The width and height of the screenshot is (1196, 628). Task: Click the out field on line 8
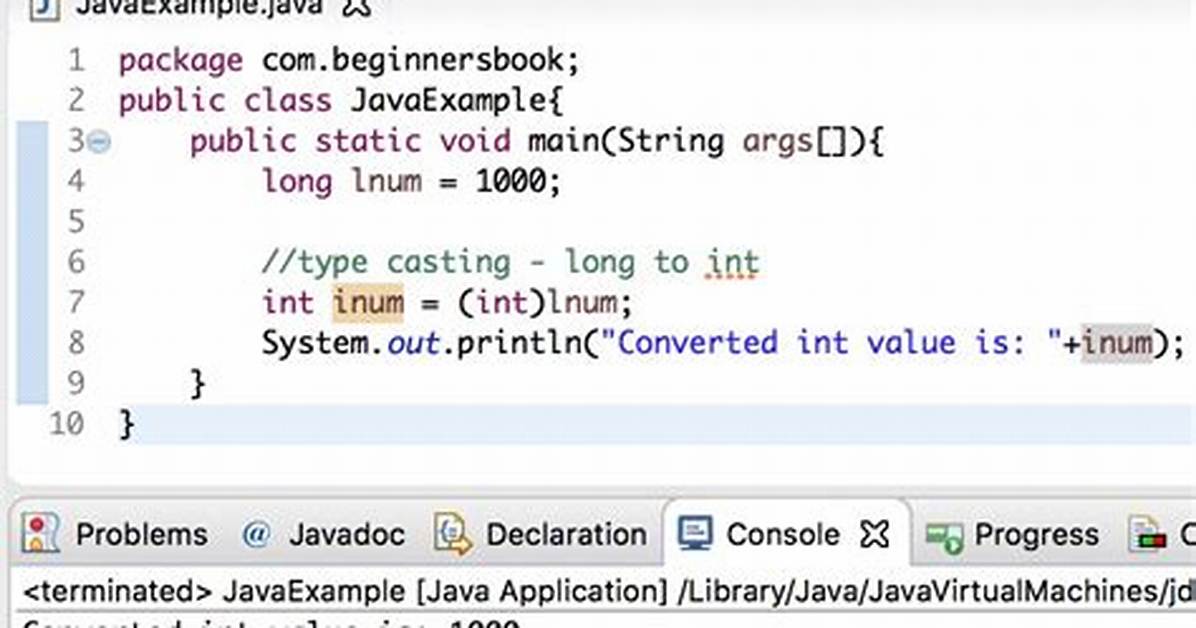click(413, 343)
